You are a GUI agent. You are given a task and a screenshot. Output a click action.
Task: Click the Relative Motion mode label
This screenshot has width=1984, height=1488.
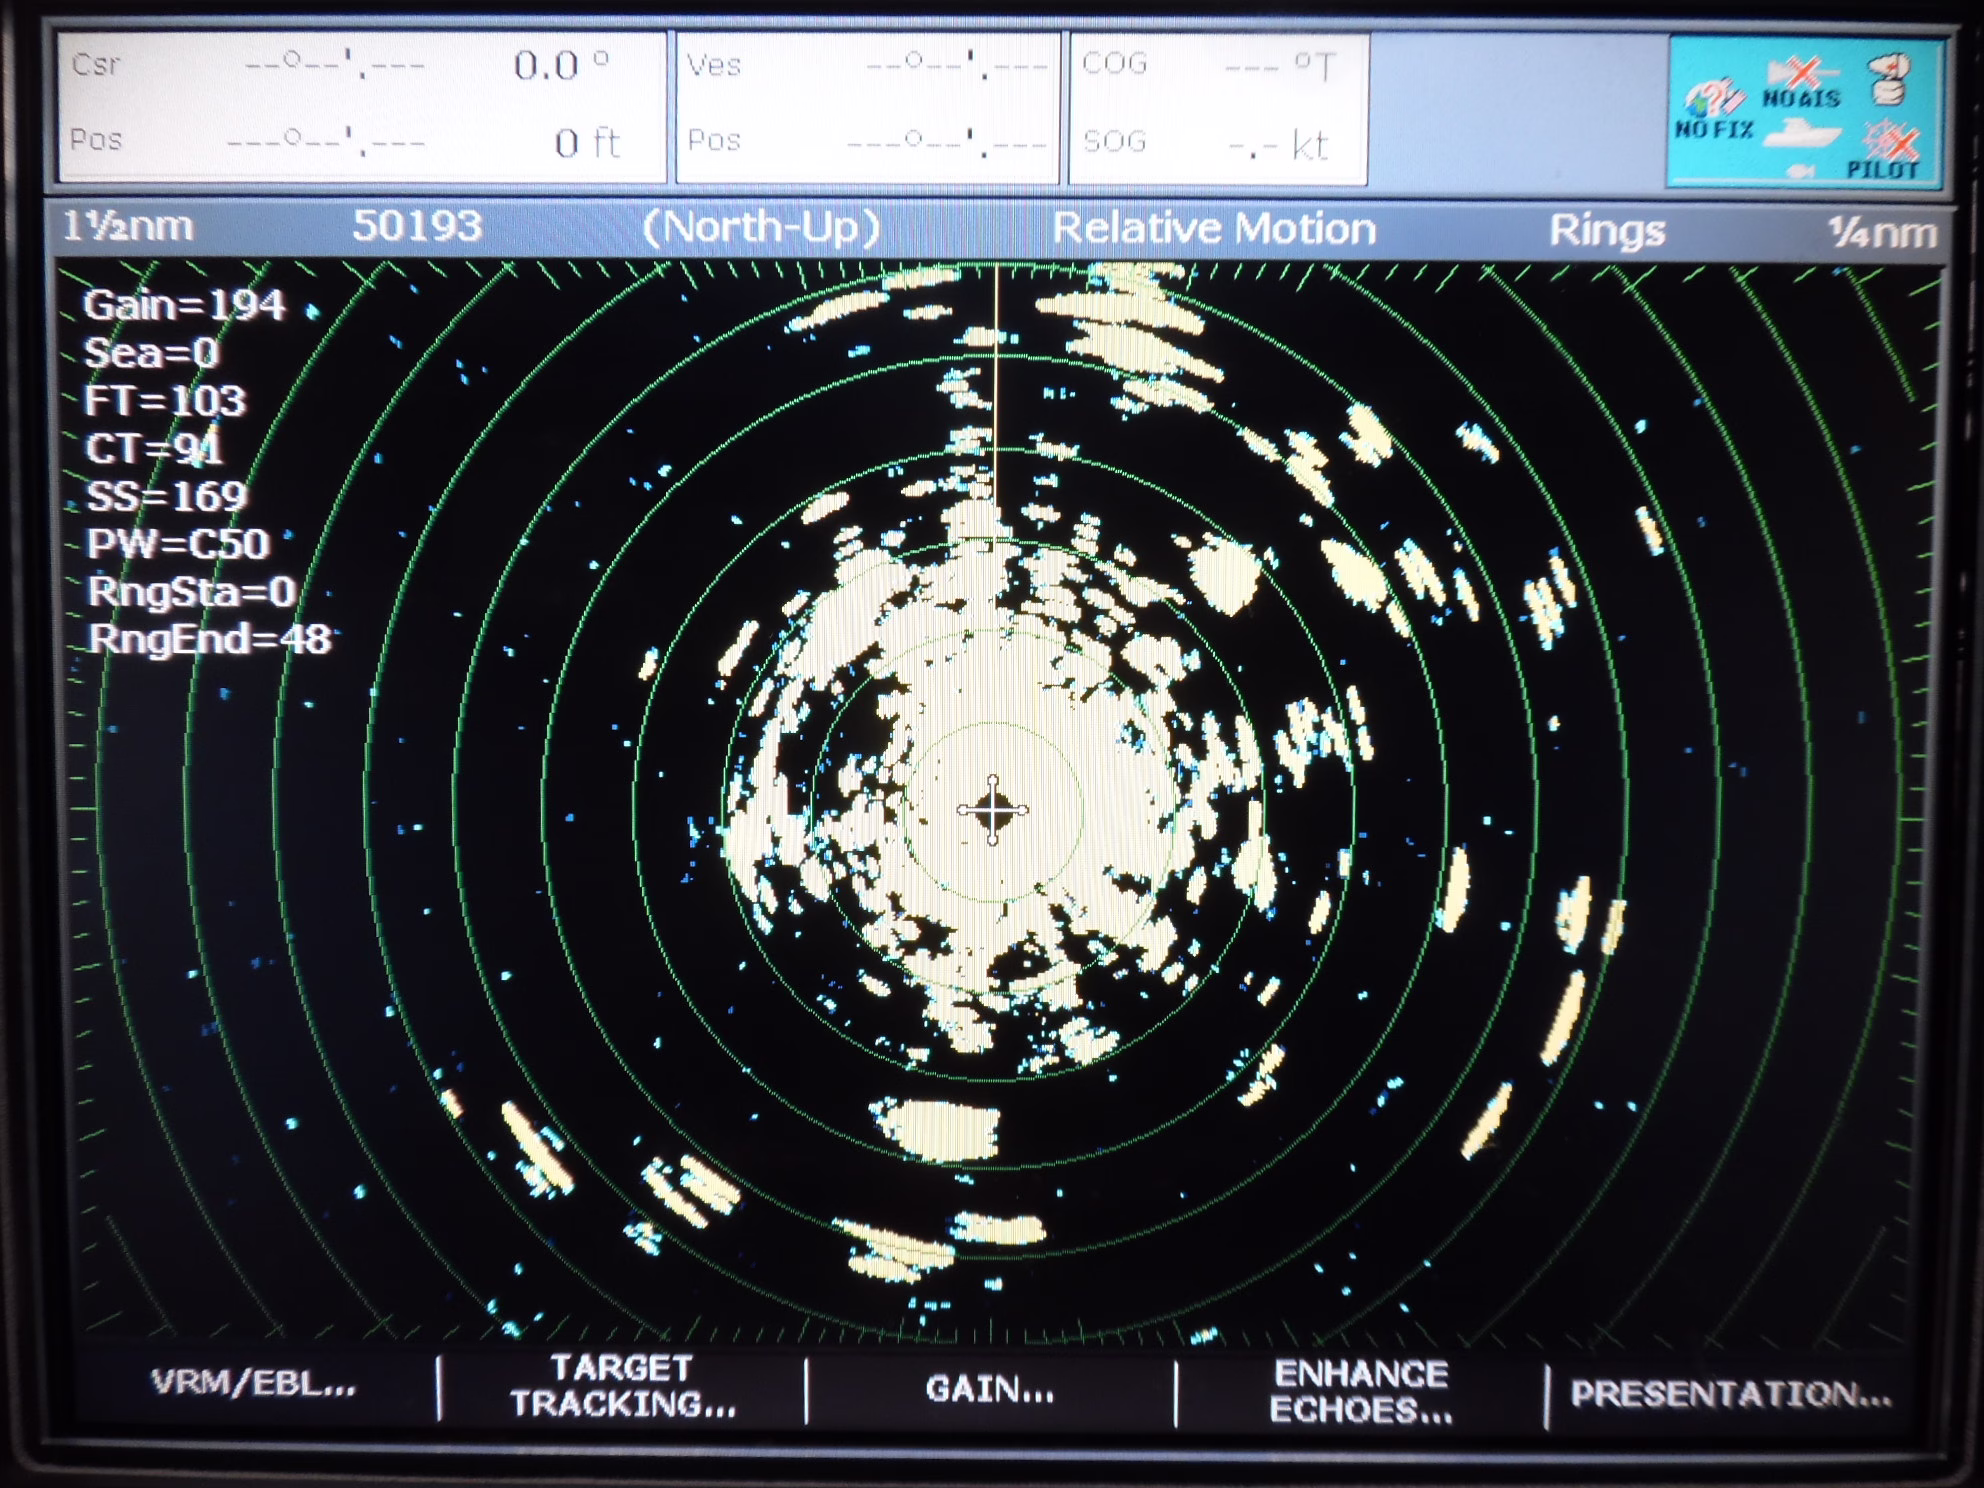pos(1214,229)
